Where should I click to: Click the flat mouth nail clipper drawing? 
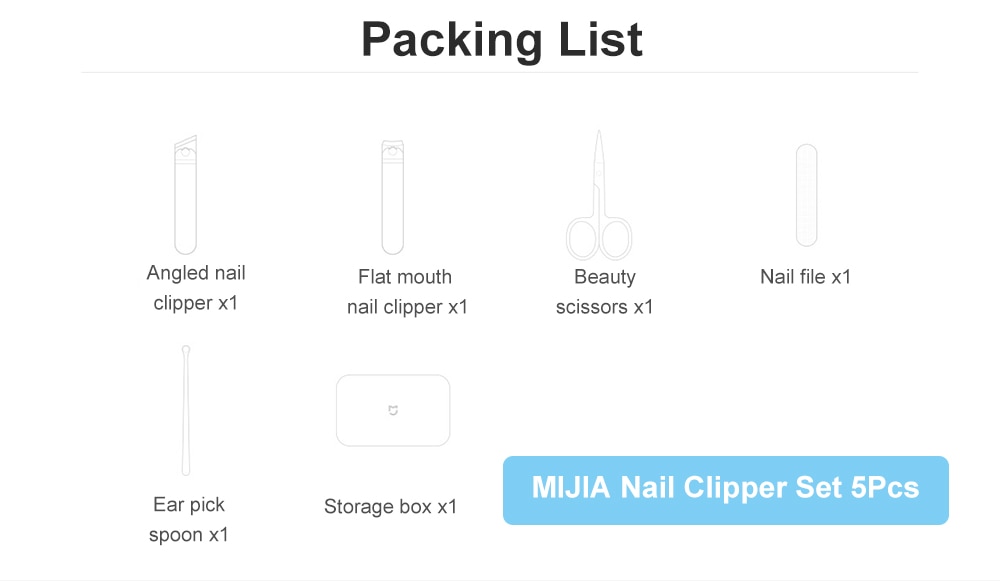click(x=393, y=196)
